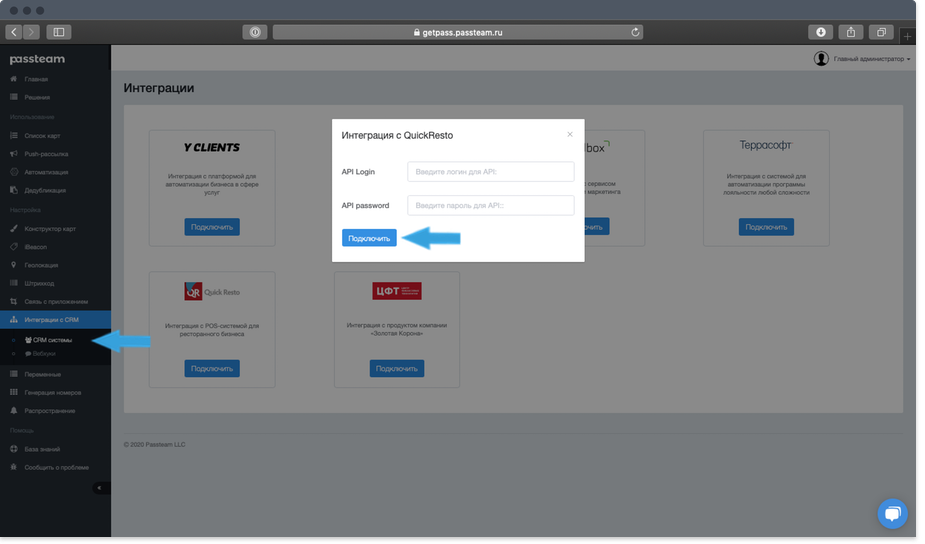Open Автоматизация sidebar item

[x=46, y=172]
